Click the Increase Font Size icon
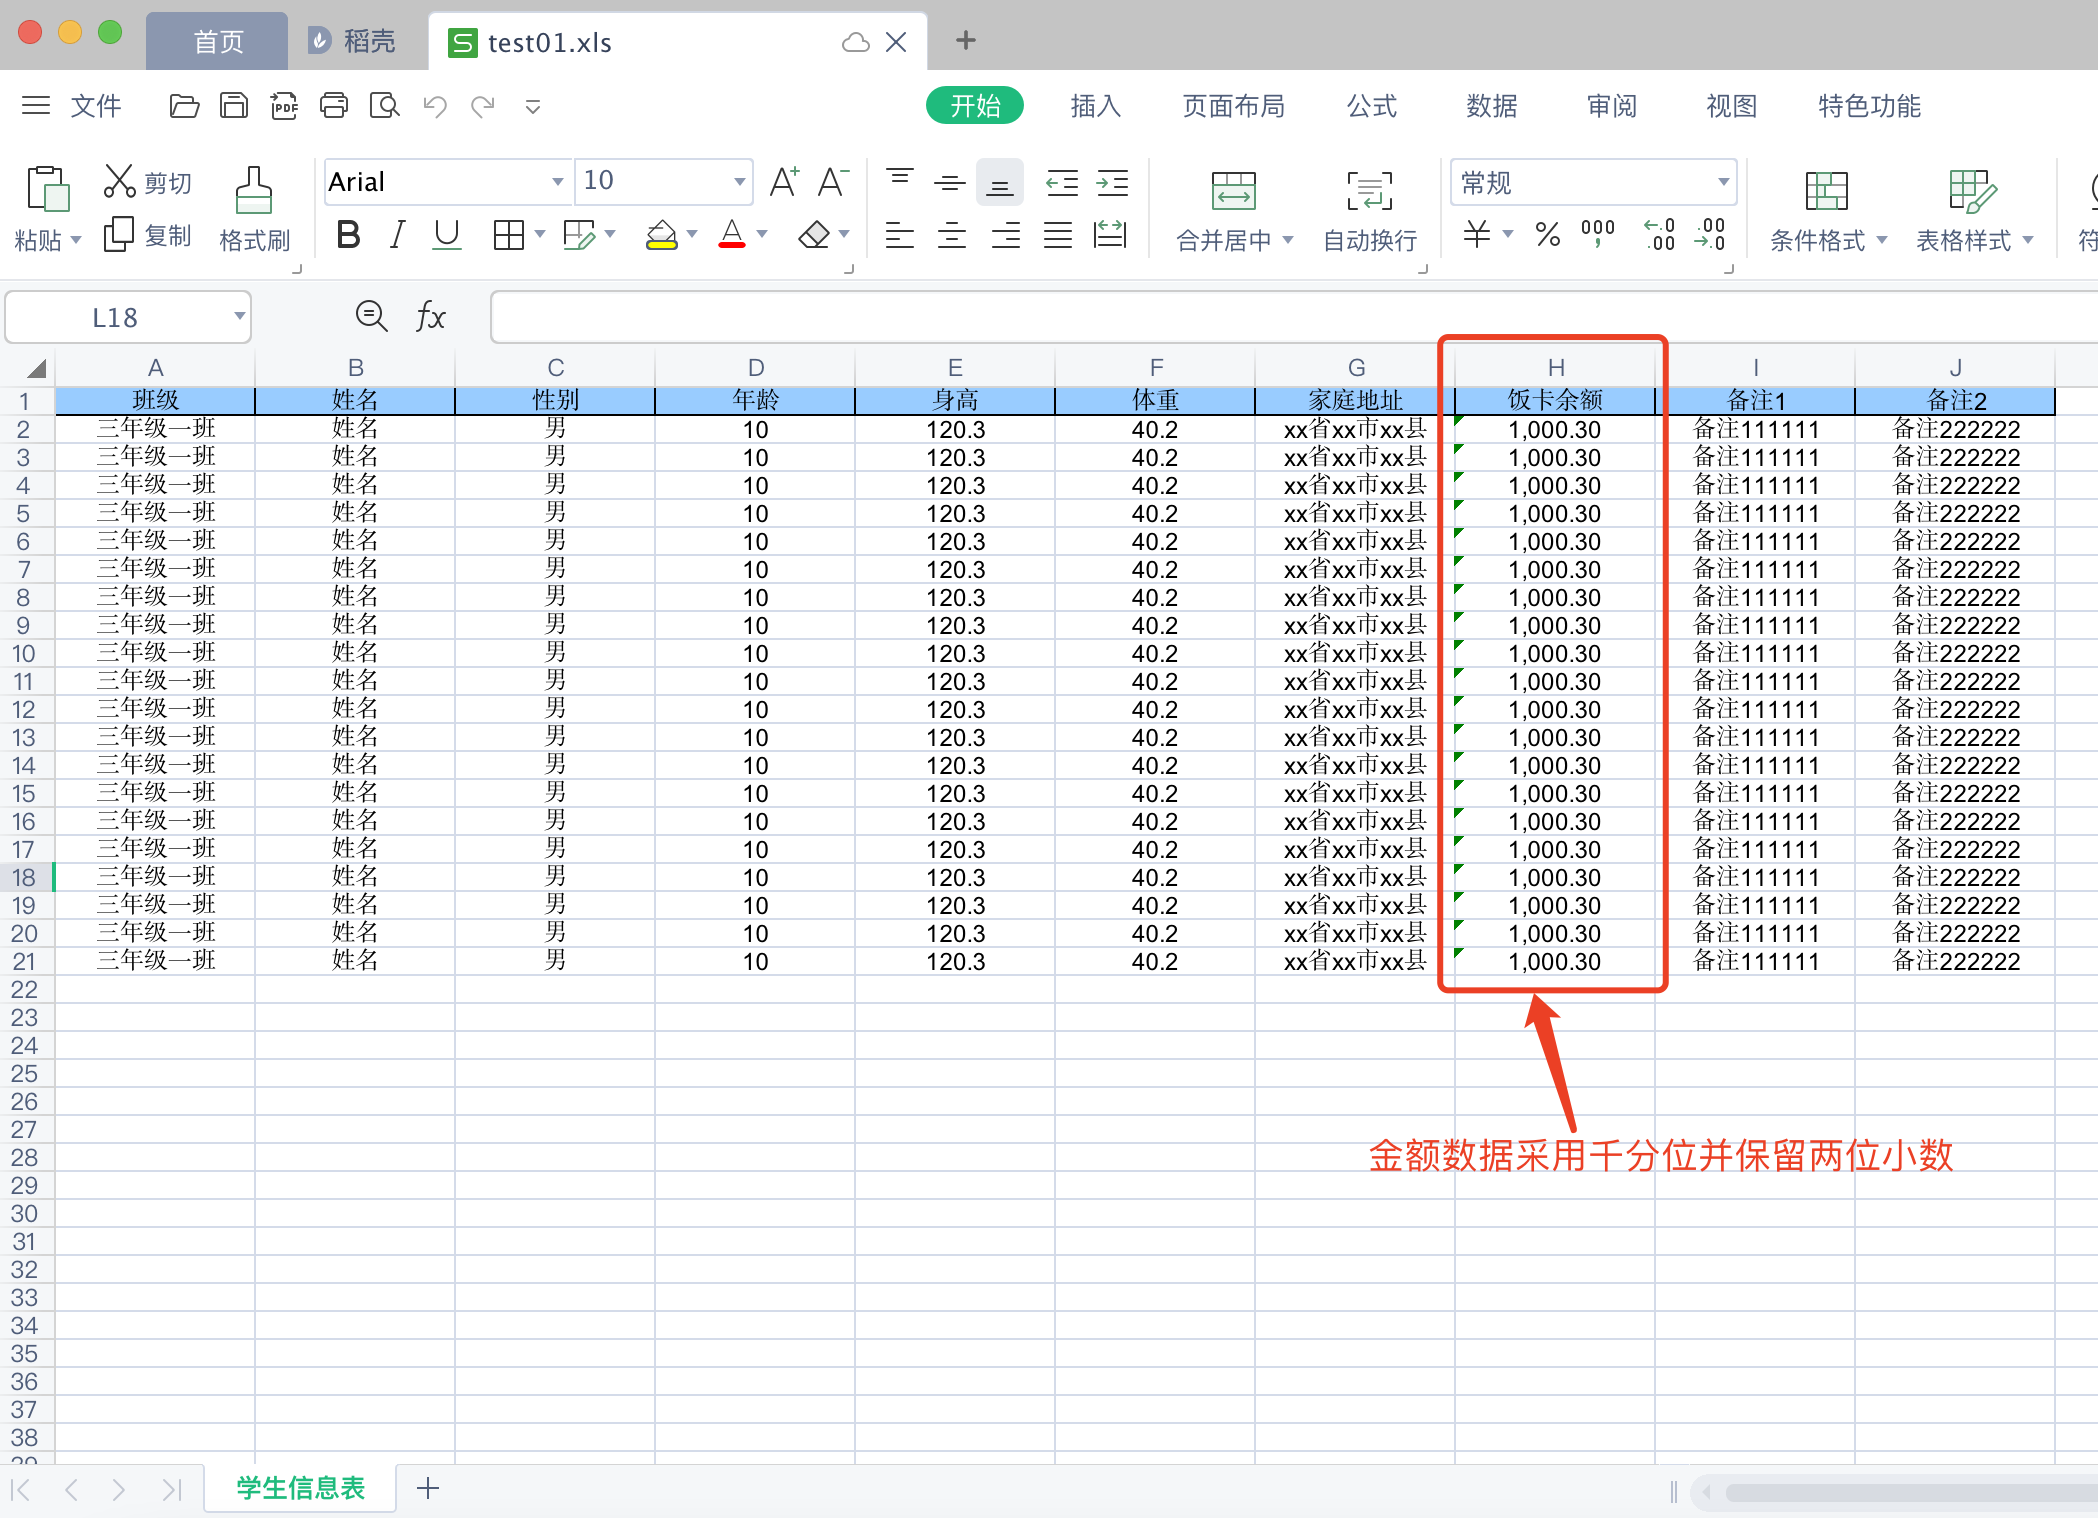Screen dimensions: 2098x1518 pos(784,182)
